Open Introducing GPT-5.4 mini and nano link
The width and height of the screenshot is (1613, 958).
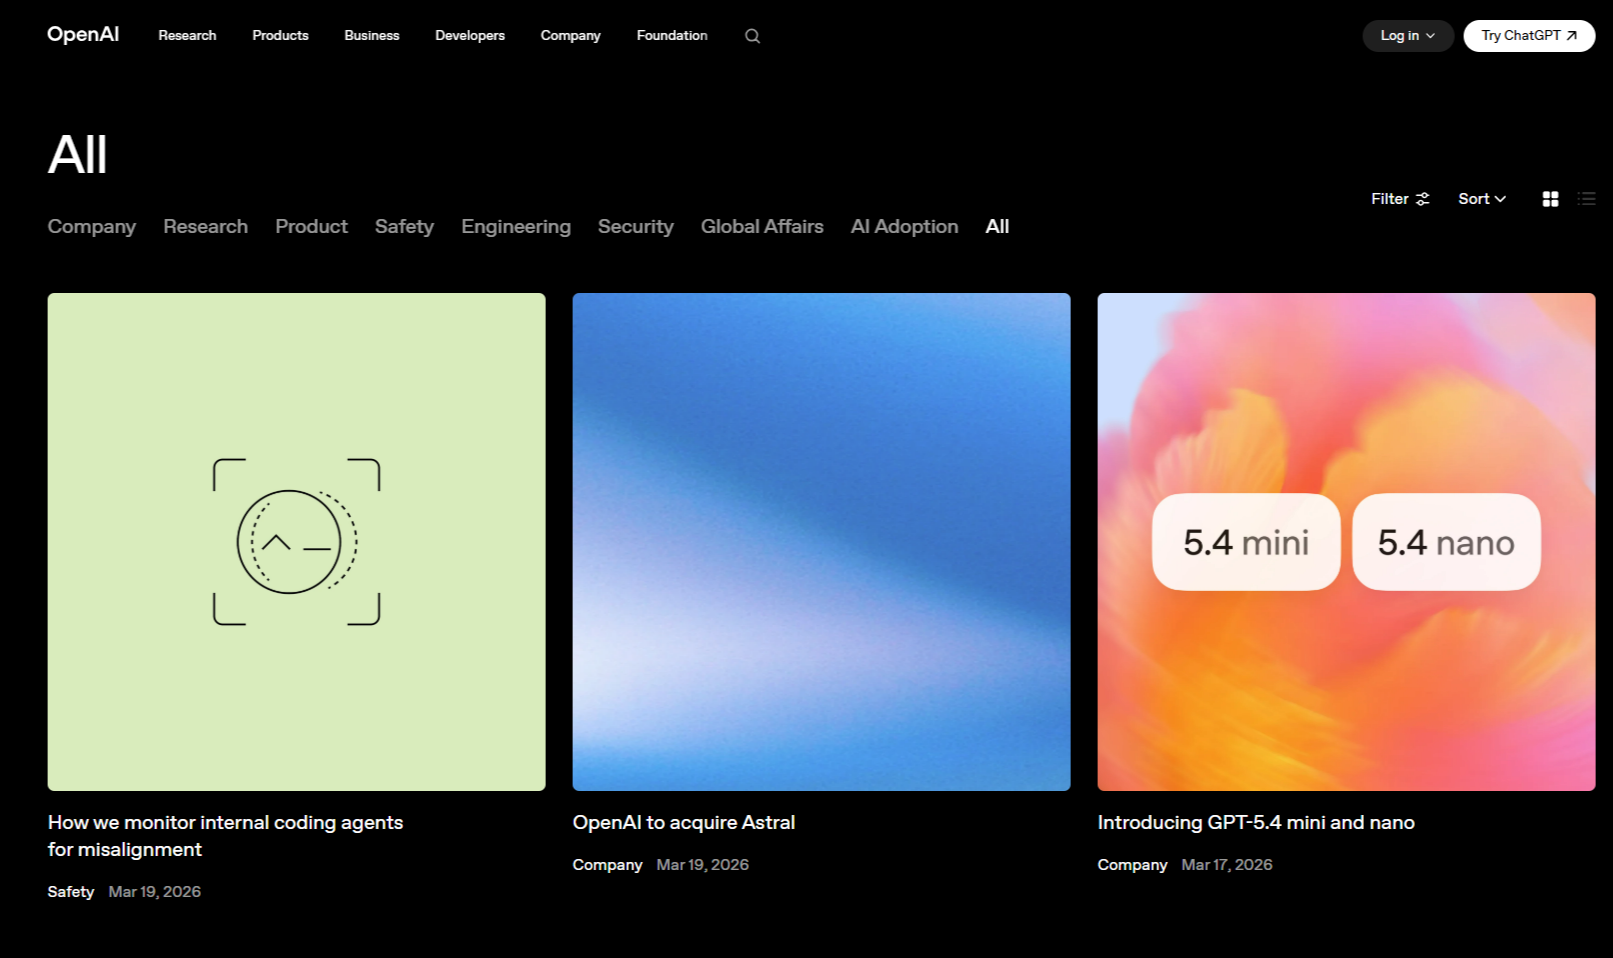pyautogui.click(x=1256, y=822)
